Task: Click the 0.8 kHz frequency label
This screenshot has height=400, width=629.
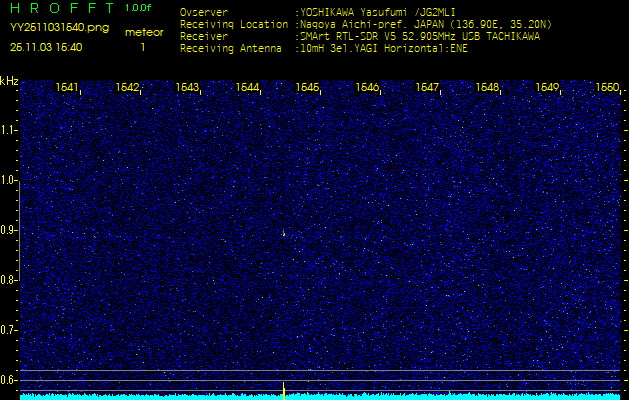Action: (x=8, y=280)
